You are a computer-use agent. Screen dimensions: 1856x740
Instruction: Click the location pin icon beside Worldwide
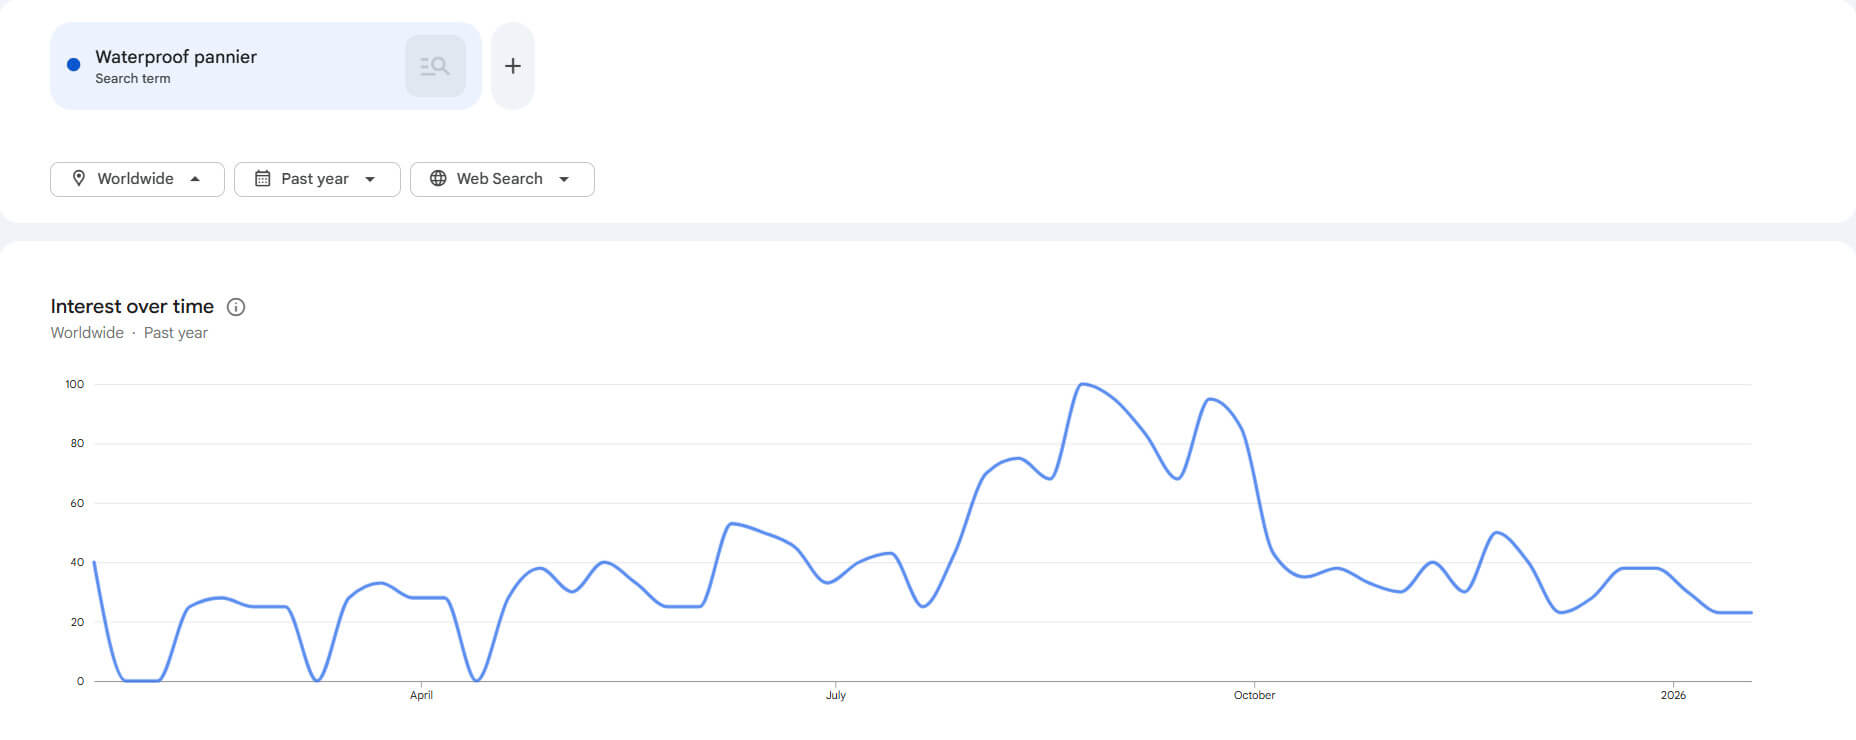[x=79, y=178]
